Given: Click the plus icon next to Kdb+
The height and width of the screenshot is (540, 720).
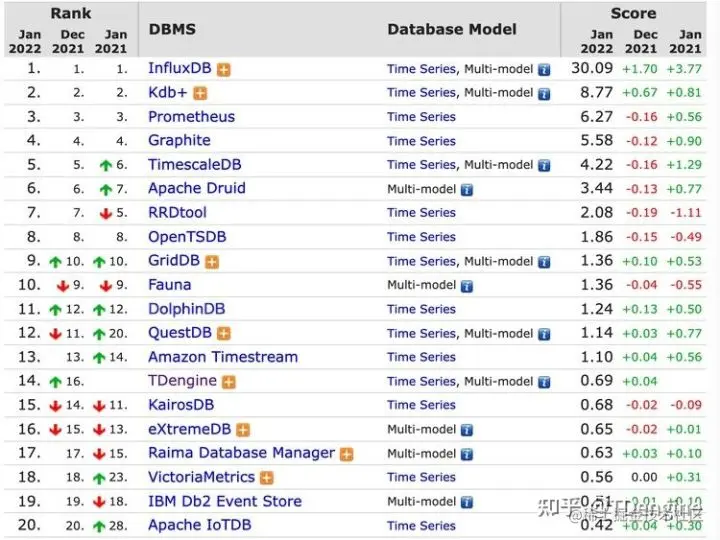Looking at the screenshot, I should [x=200, y=93].
